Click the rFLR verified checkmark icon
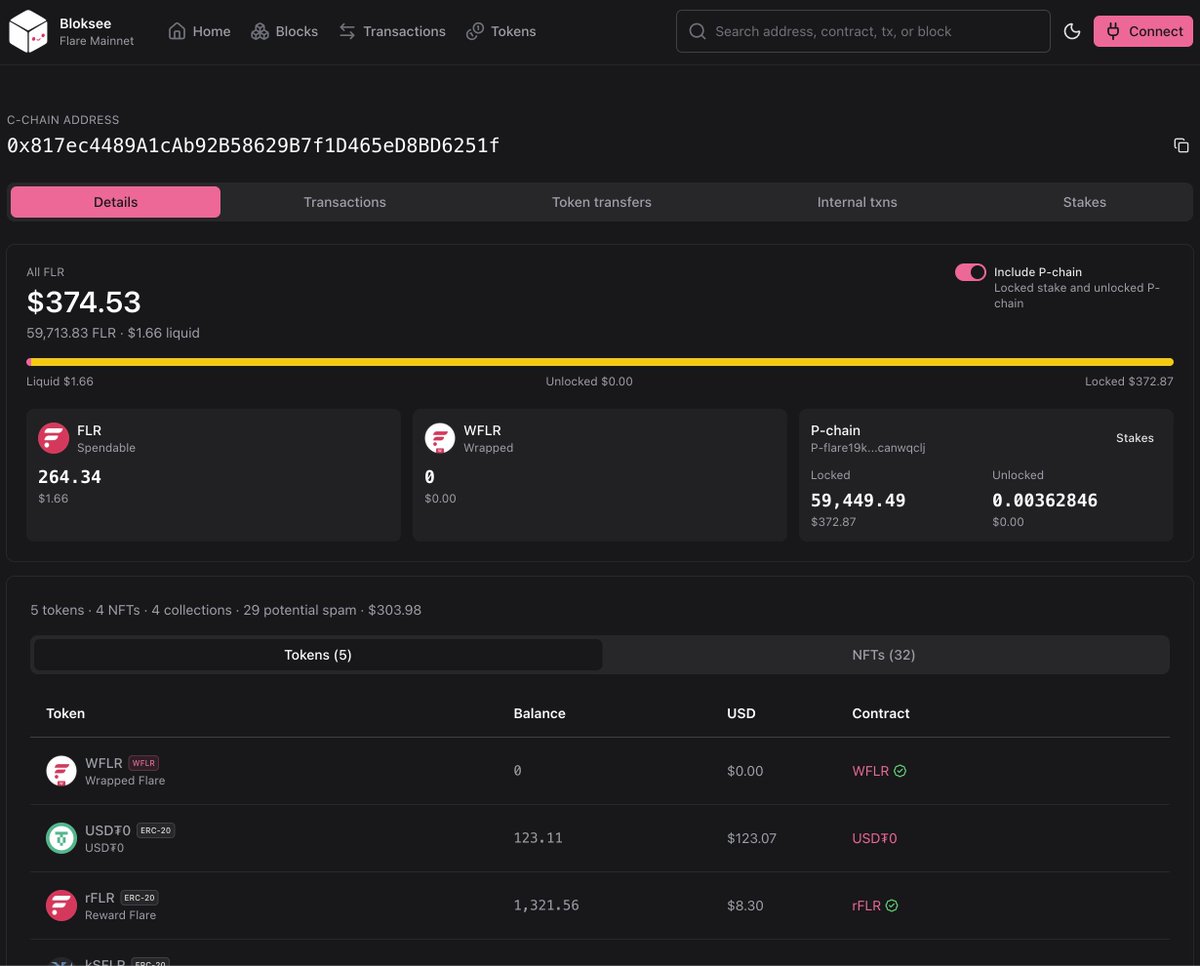Image resolution: width=1200 pixels, height=966 pixels. 892,905
